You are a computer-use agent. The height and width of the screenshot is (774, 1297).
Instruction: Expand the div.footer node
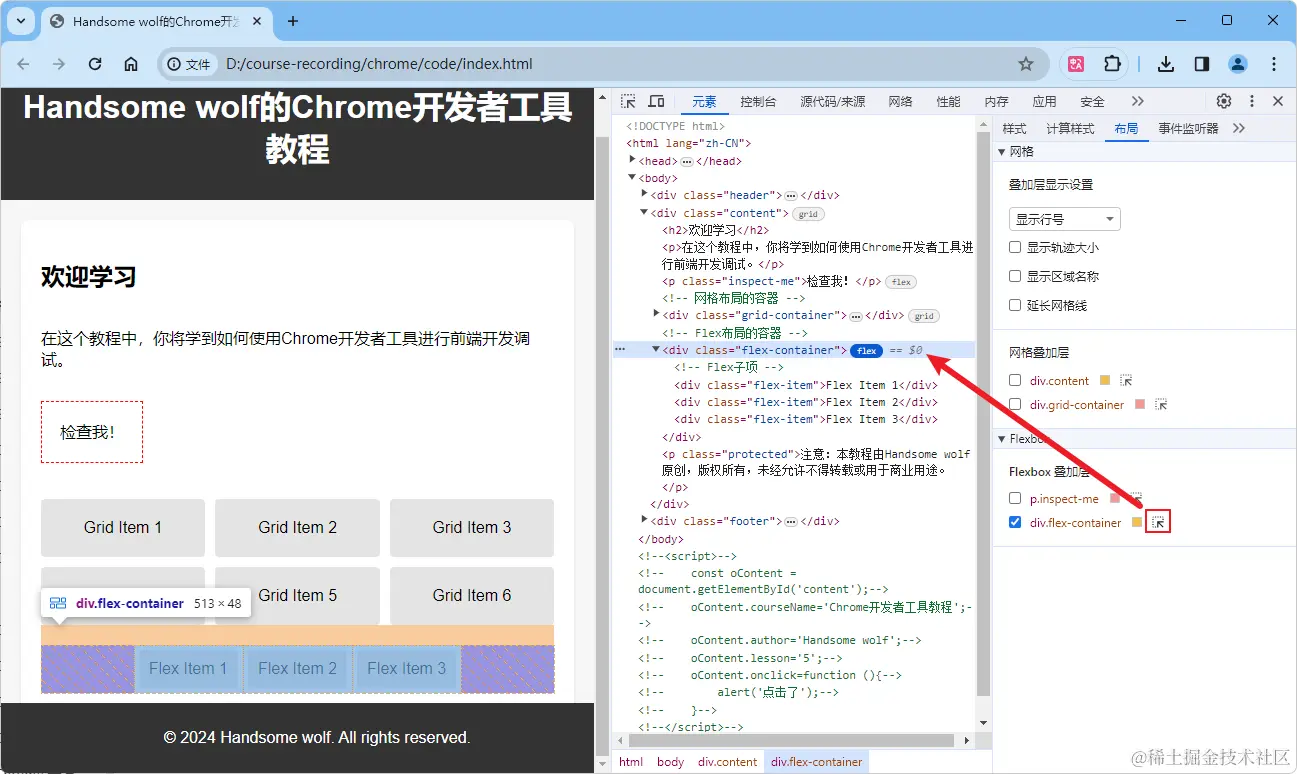point(644,520)
